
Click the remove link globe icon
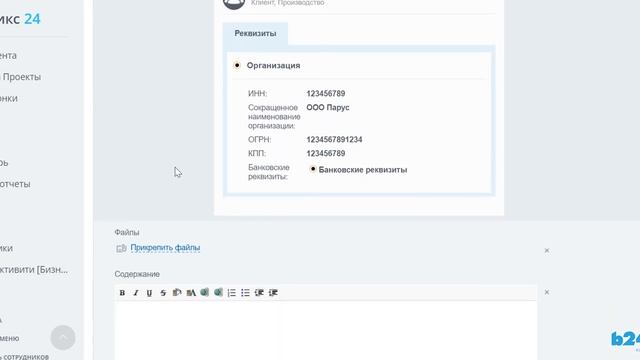(x=218, y=292)
